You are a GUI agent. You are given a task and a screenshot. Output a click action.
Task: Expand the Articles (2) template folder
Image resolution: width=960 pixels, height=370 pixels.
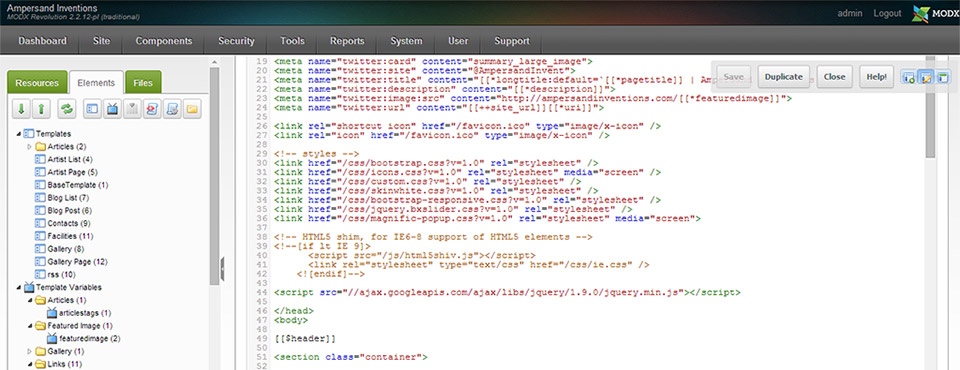(30, 146)
